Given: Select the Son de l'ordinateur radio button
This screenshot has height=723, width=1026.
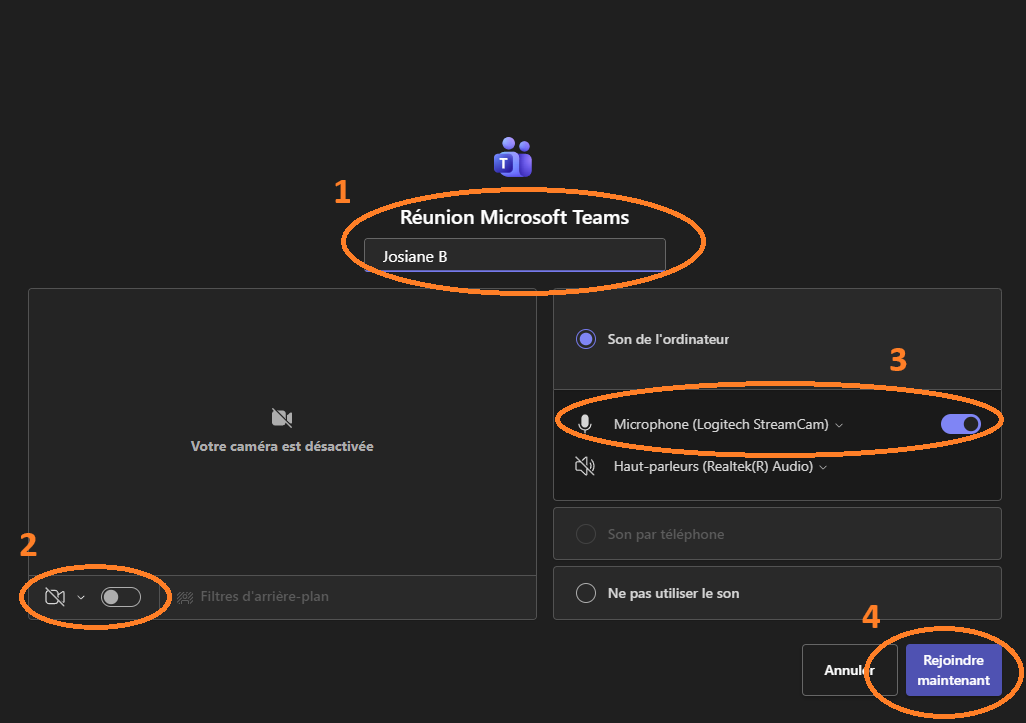Looking at the screenshot, I should coord(586,339).
